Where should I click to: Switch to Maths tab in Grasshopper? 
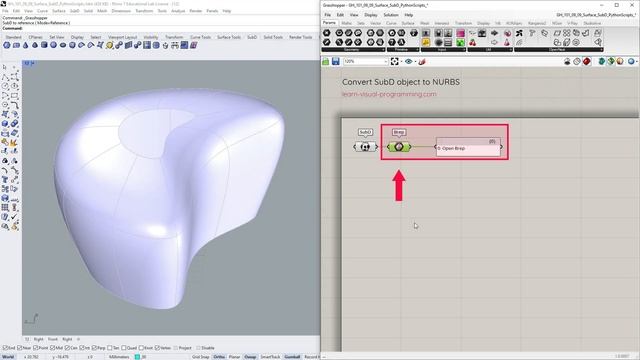[x=347, y=23]
